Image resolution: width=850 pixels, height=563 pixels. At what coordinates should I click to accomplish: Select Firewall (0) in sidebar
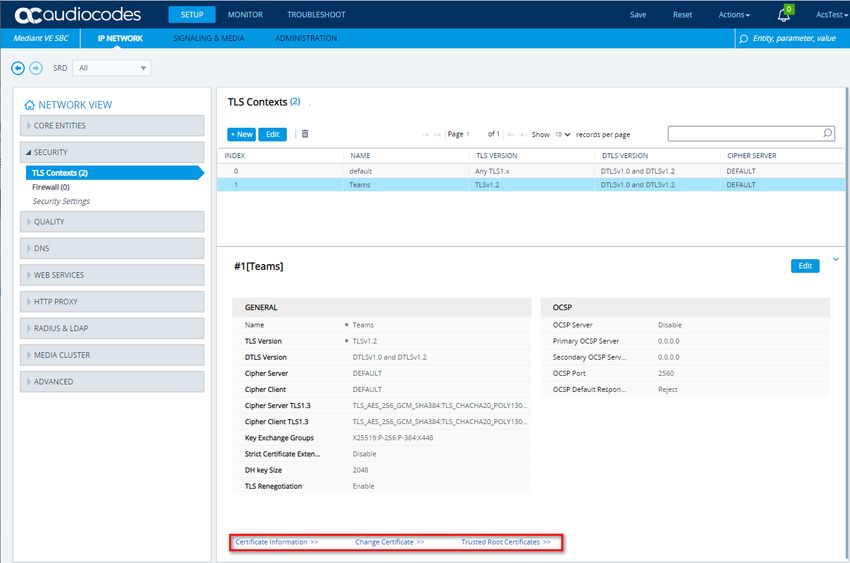[x=51, y=187]
